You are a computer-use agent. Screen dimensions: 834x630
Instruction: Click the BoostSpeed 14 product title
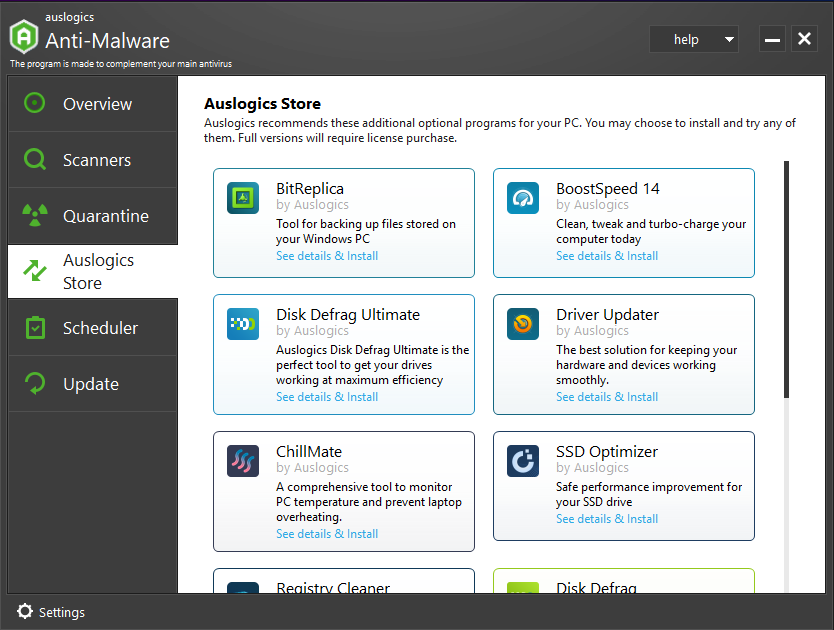[x=607, y=188]
